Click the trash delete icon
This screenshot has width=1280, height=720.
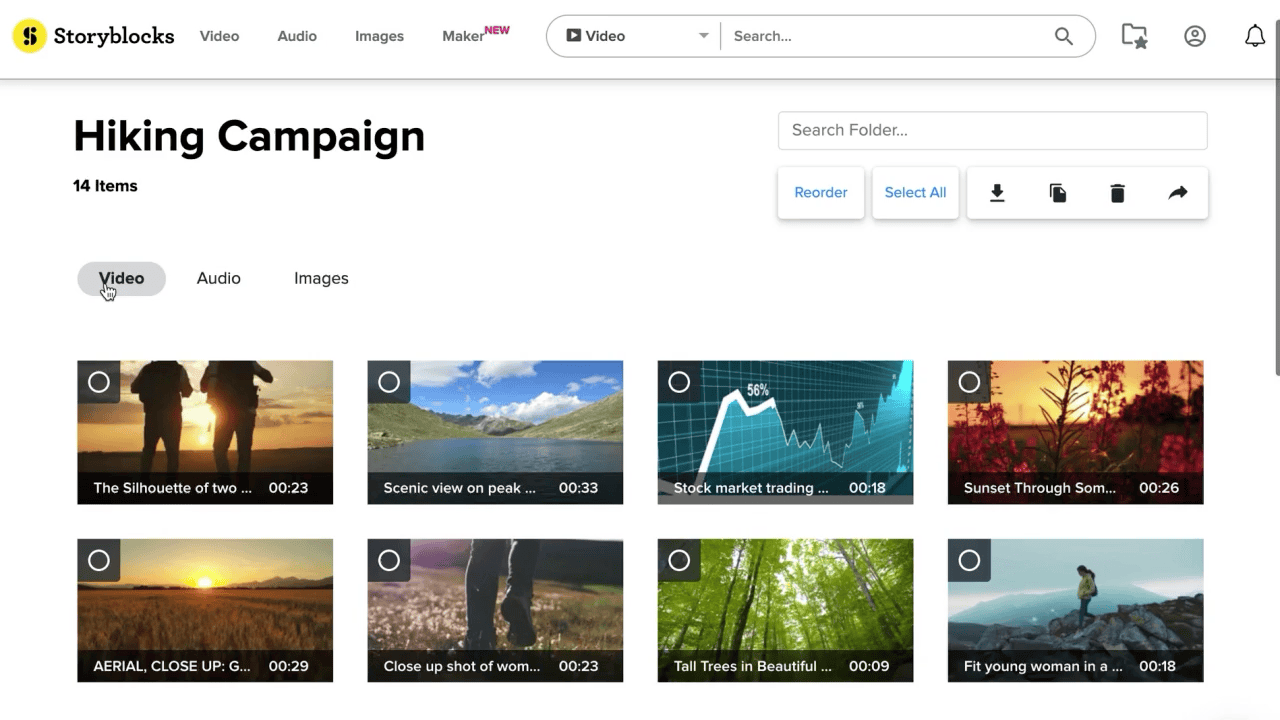pos(1118,193)
